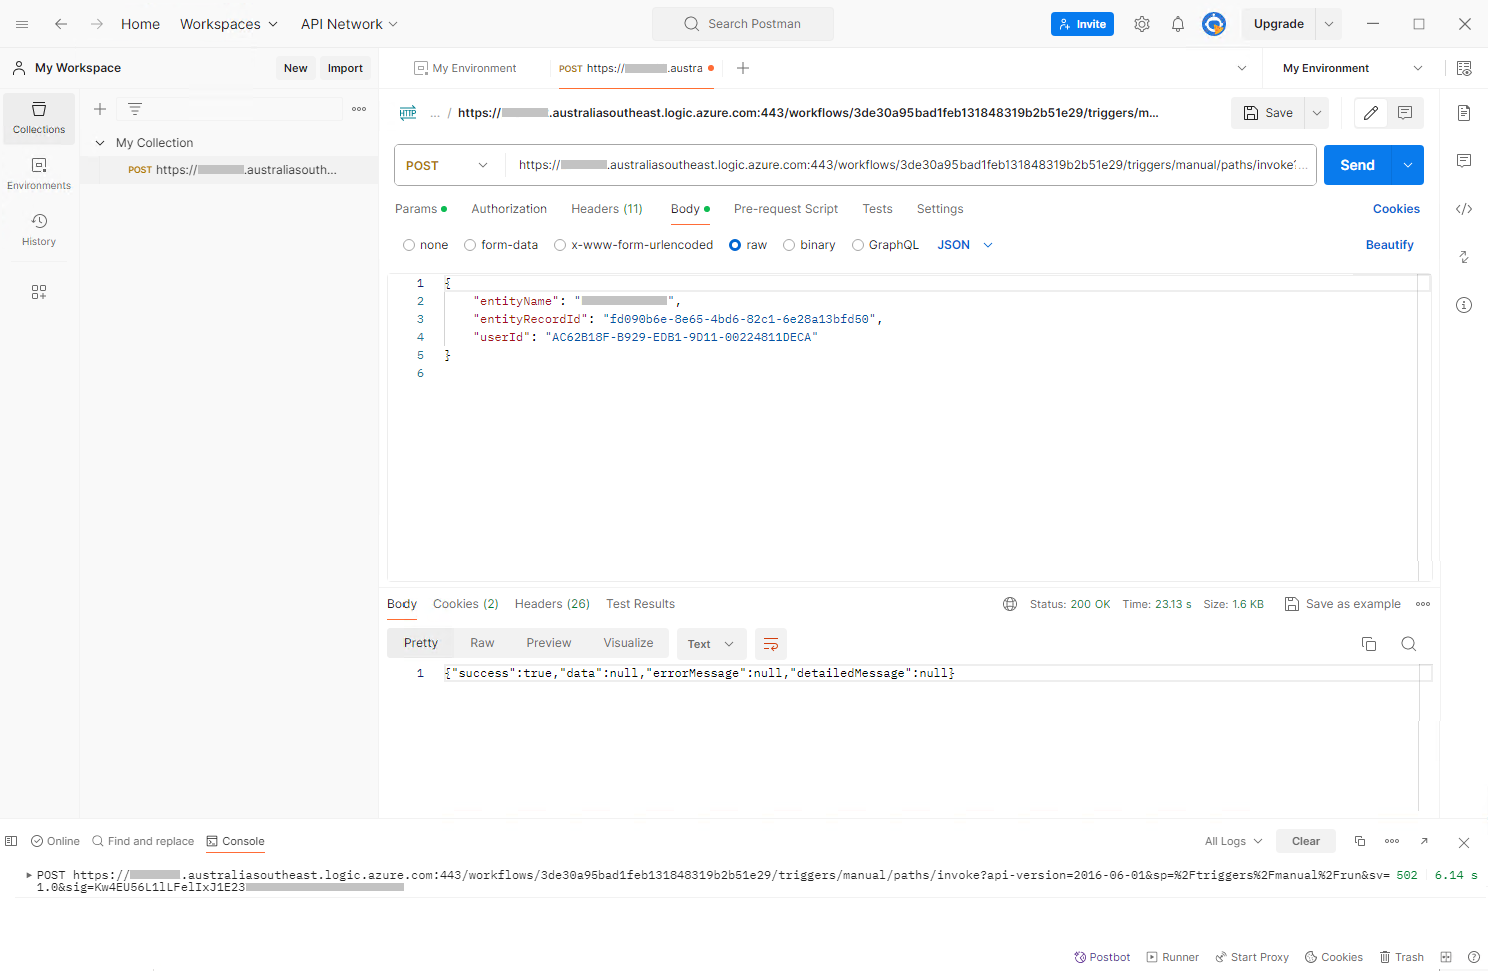This screenshot has width=1488, height=971.
Task: Choose the none body radio option
Action: click(x=425, y=245)
